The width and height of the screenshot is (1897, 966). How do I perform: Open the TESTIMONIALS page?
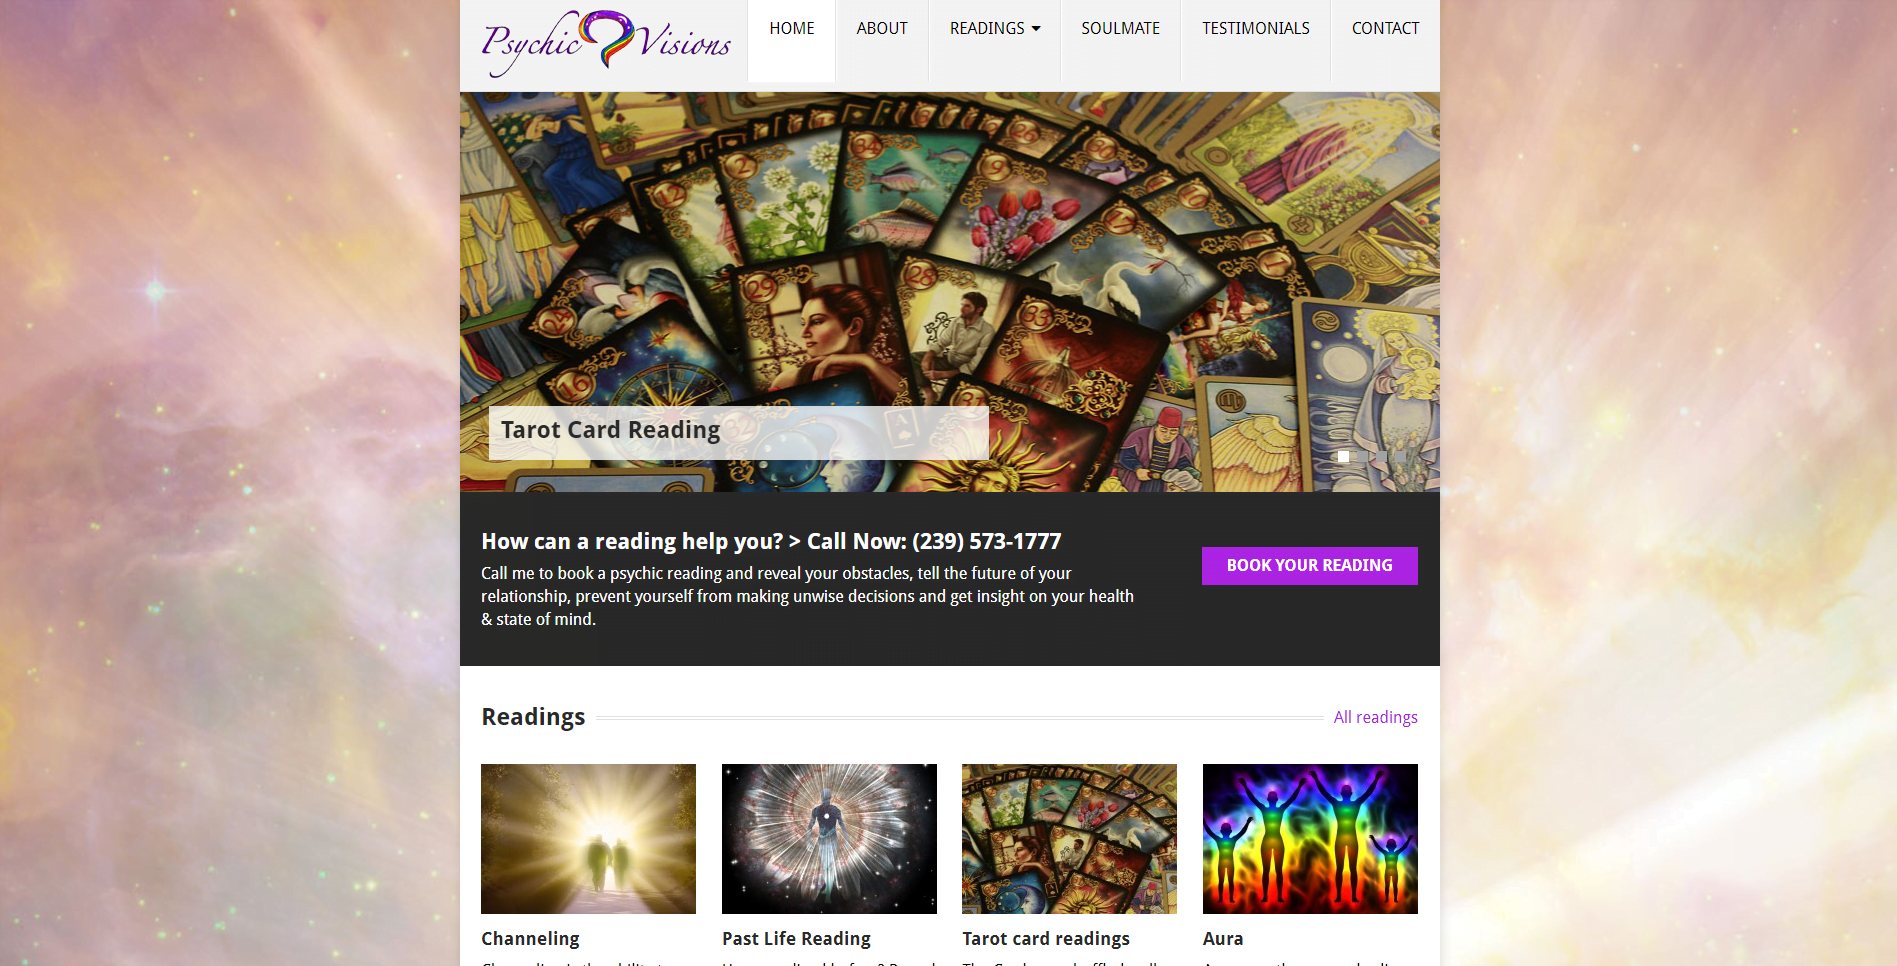[1256, 41]
